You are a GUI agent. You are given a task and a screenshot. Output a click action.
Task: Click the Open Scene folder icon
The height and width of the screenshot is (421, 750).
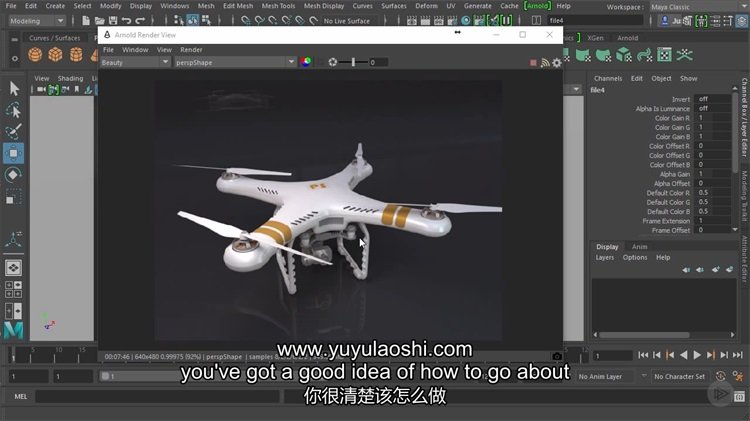click(99, 21)
